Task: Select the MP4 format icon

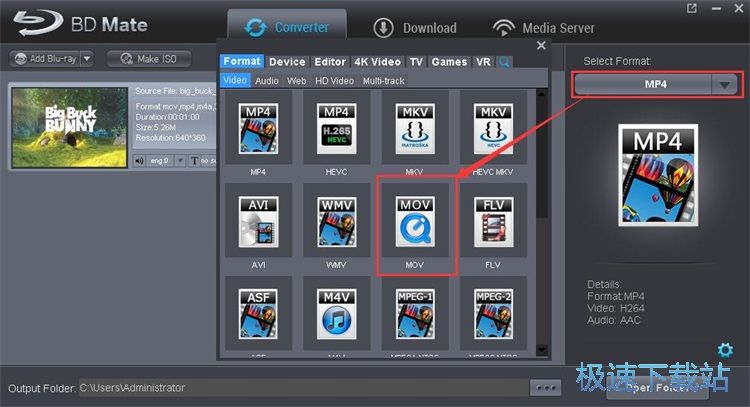Action: pos(258,128)
